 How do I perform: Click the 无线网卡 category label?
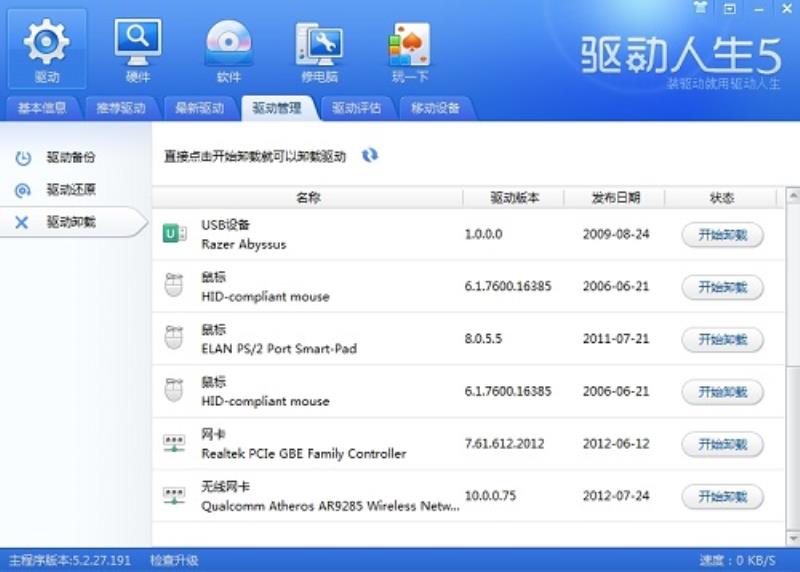[225, 486]
